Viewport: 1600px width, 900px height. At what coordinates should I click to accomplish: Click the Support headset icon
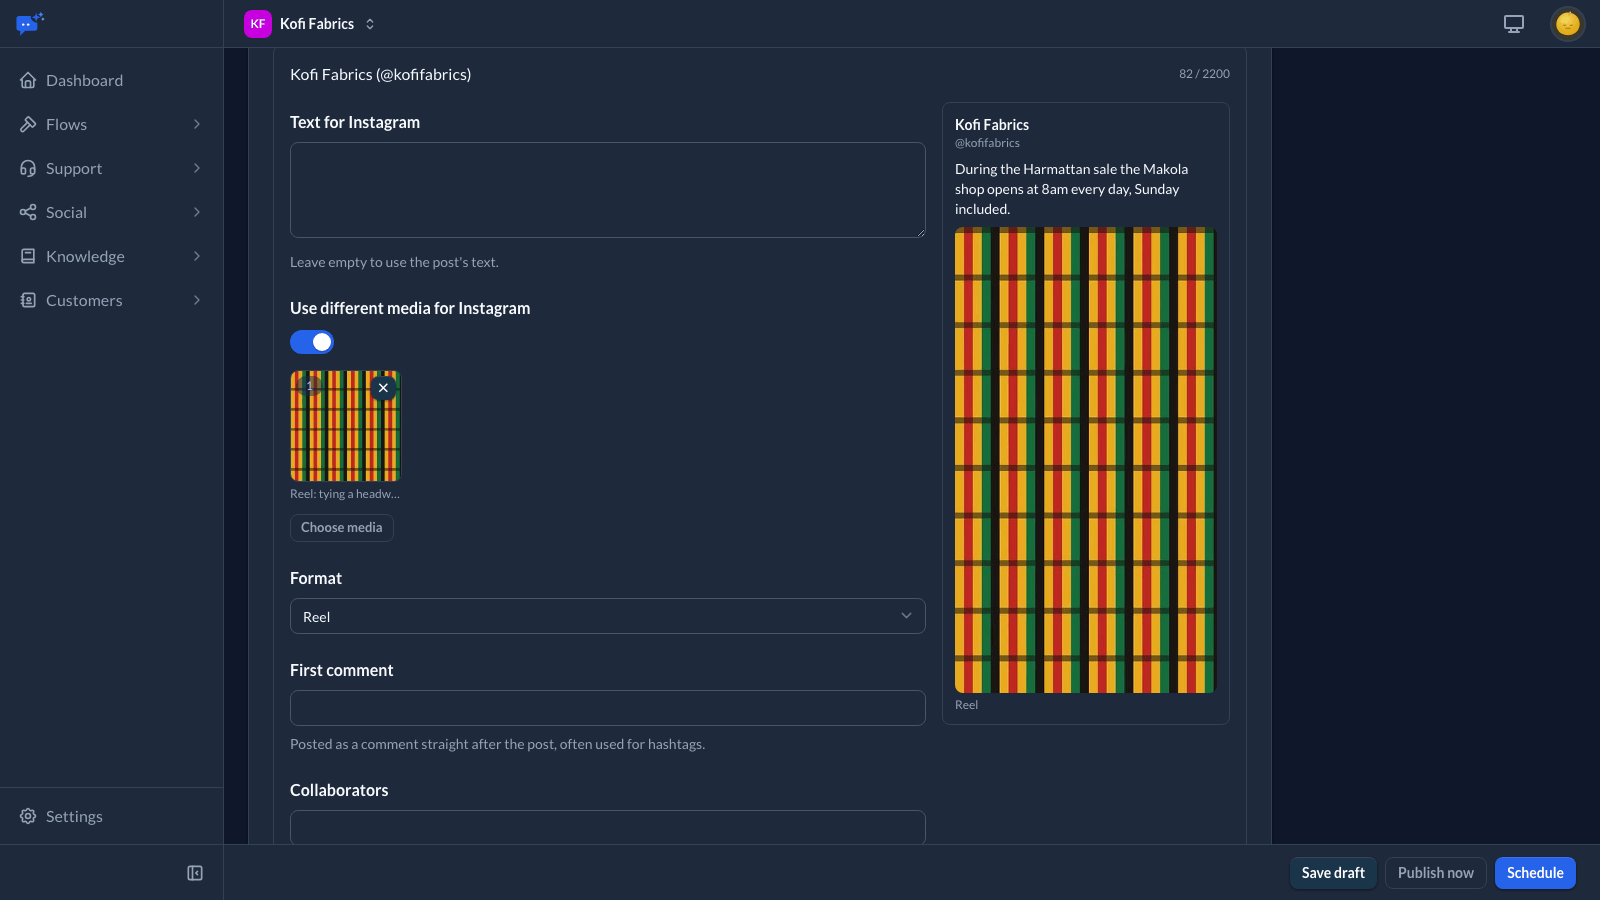(28, 168)
